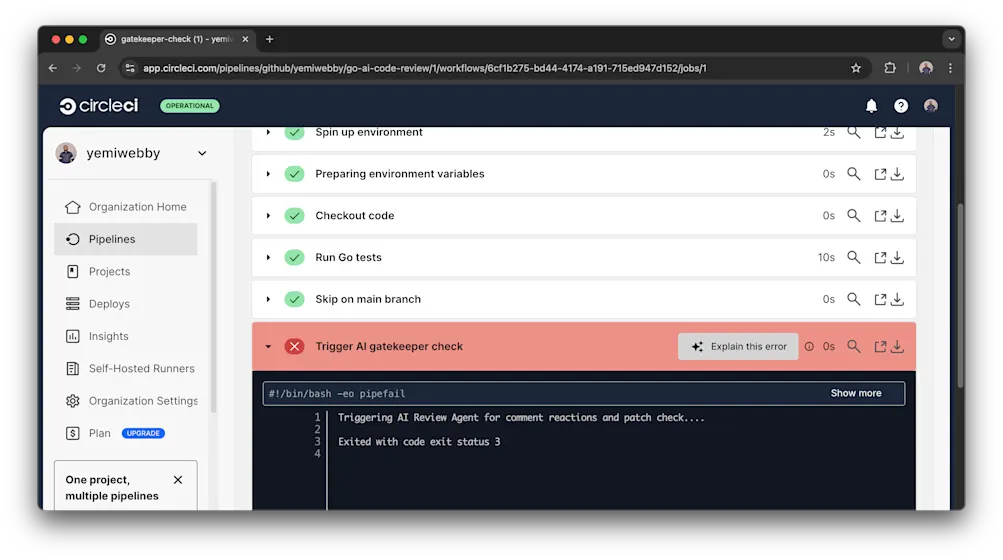Search the Run Go tests output
1003x560 pixels.
pos(853,257)
